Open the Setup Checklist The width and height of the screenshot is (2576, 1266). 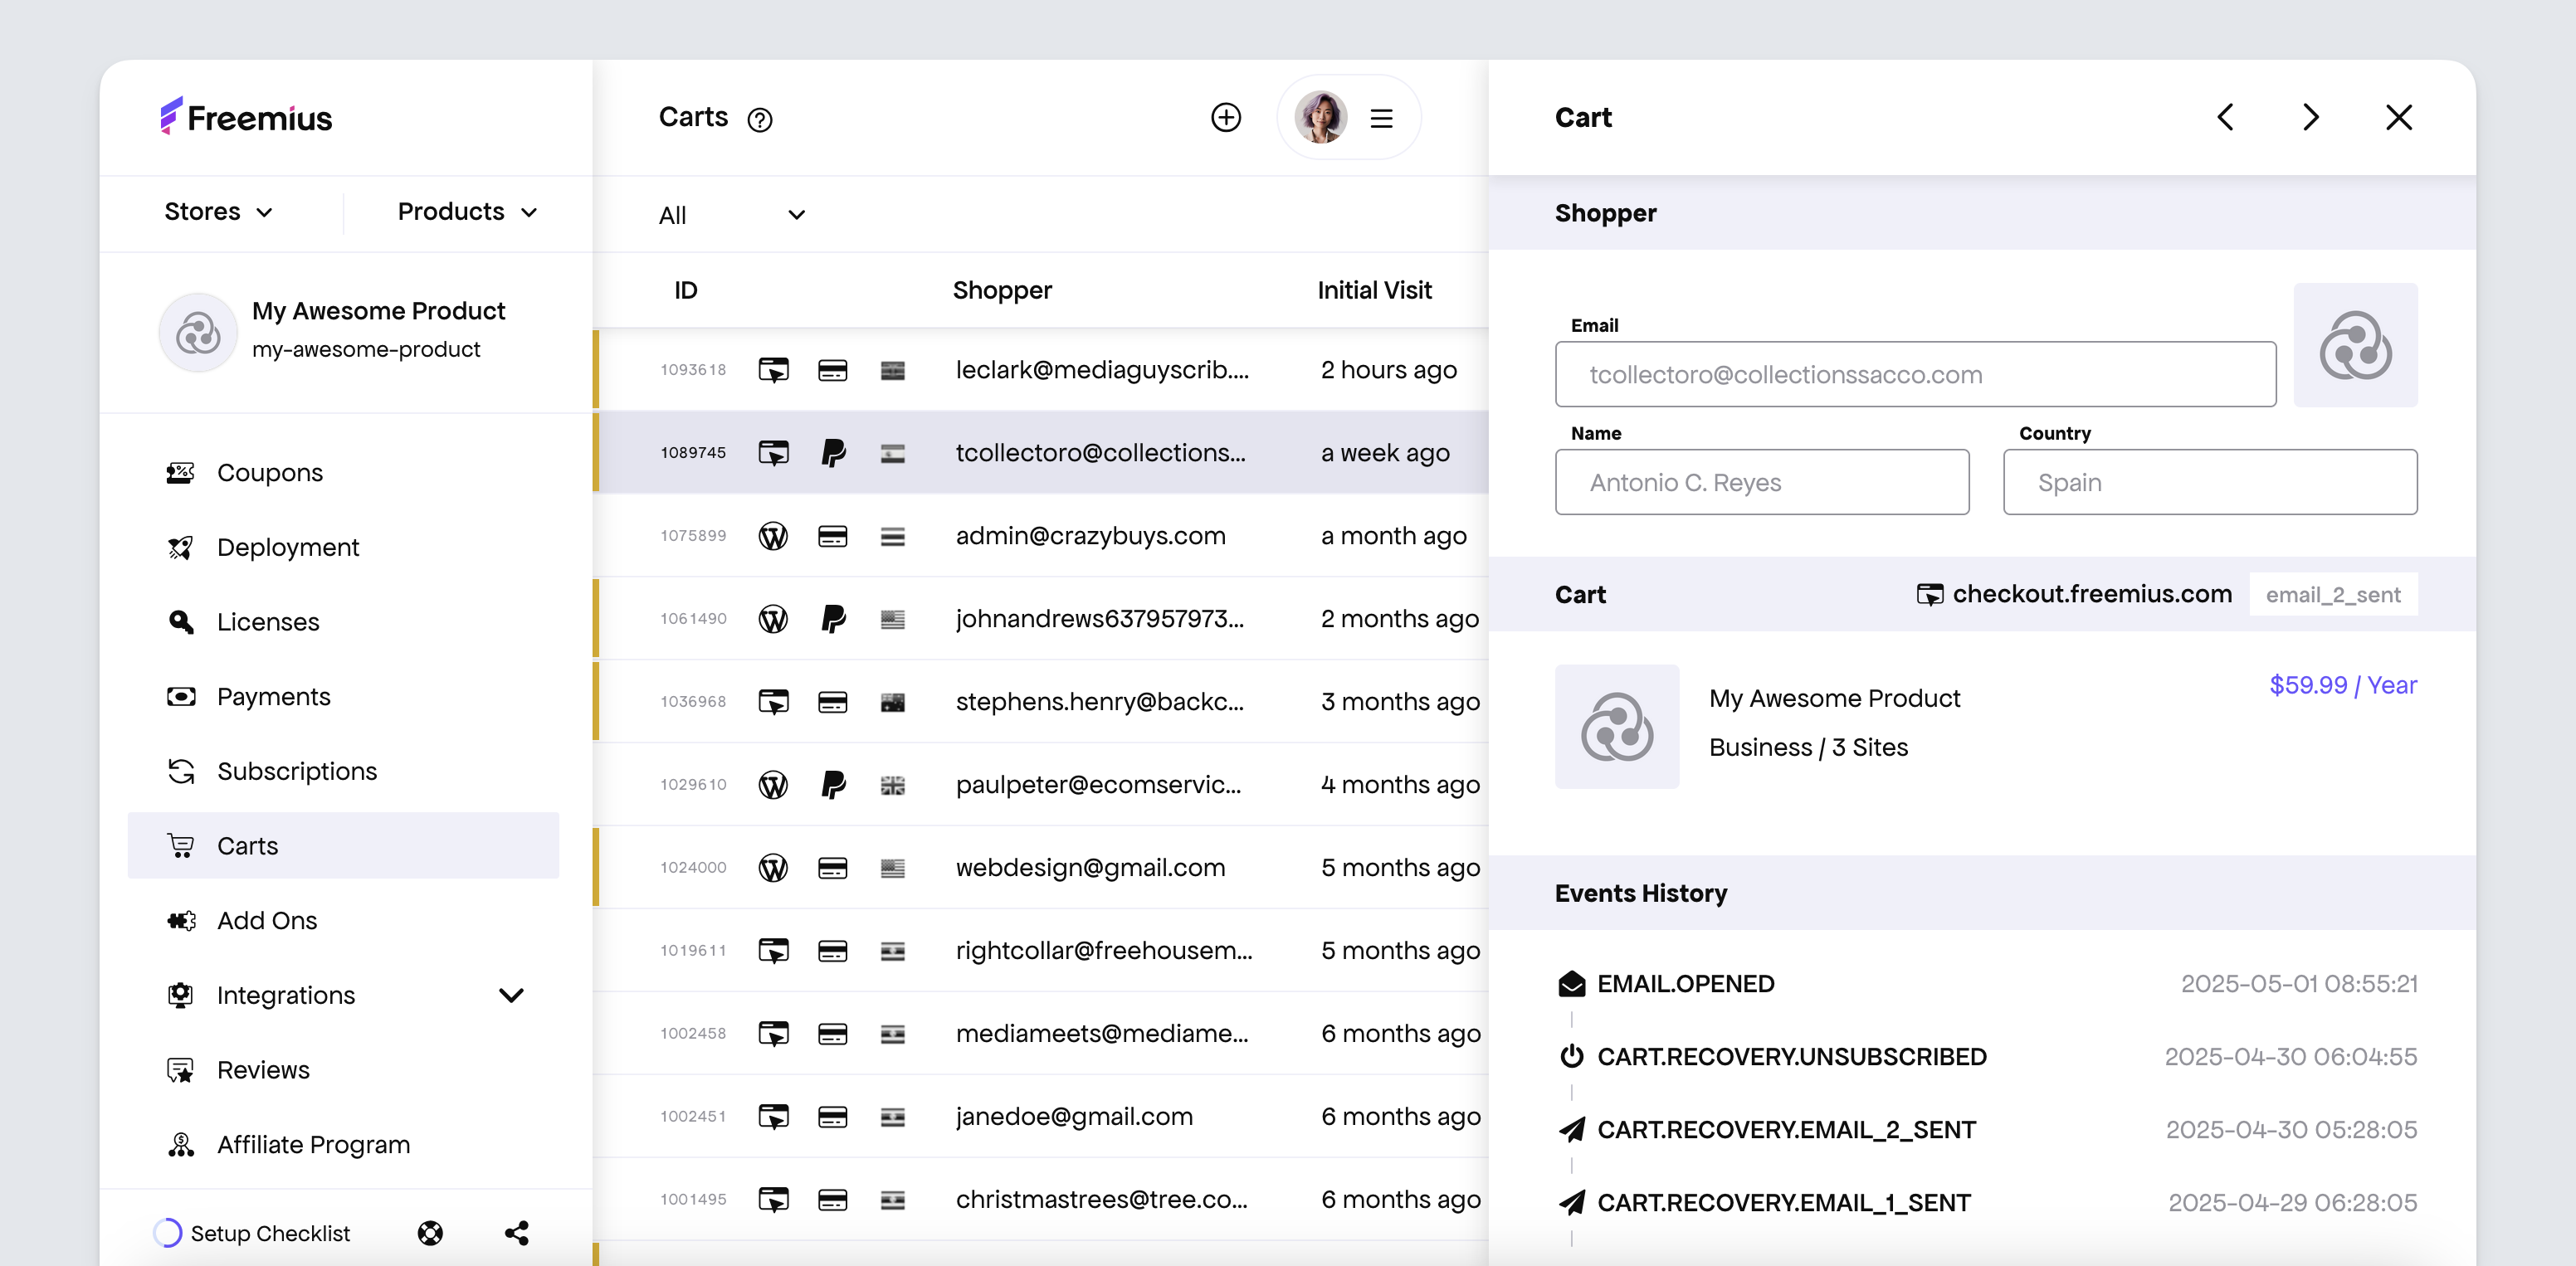click(252, 1233)
